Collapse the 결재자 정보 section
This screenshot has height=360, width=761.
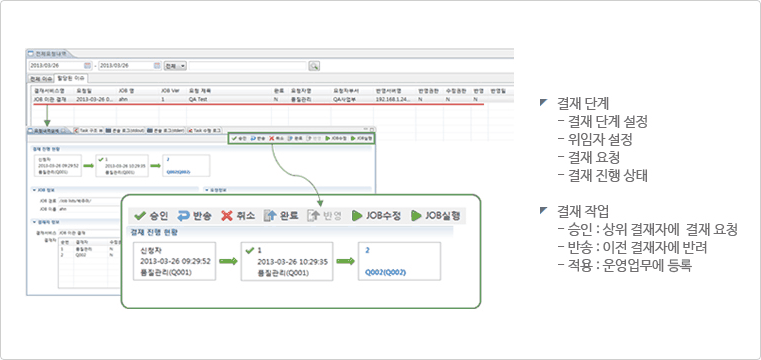(x=33, y=222)
